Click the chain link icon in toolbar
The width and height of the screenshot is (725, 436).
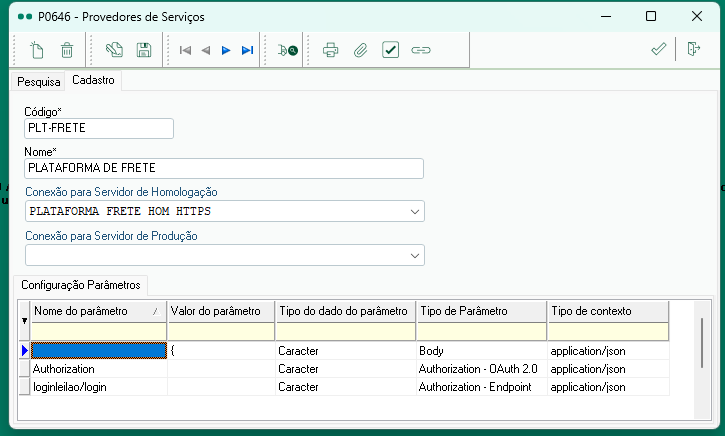(421, 49)
